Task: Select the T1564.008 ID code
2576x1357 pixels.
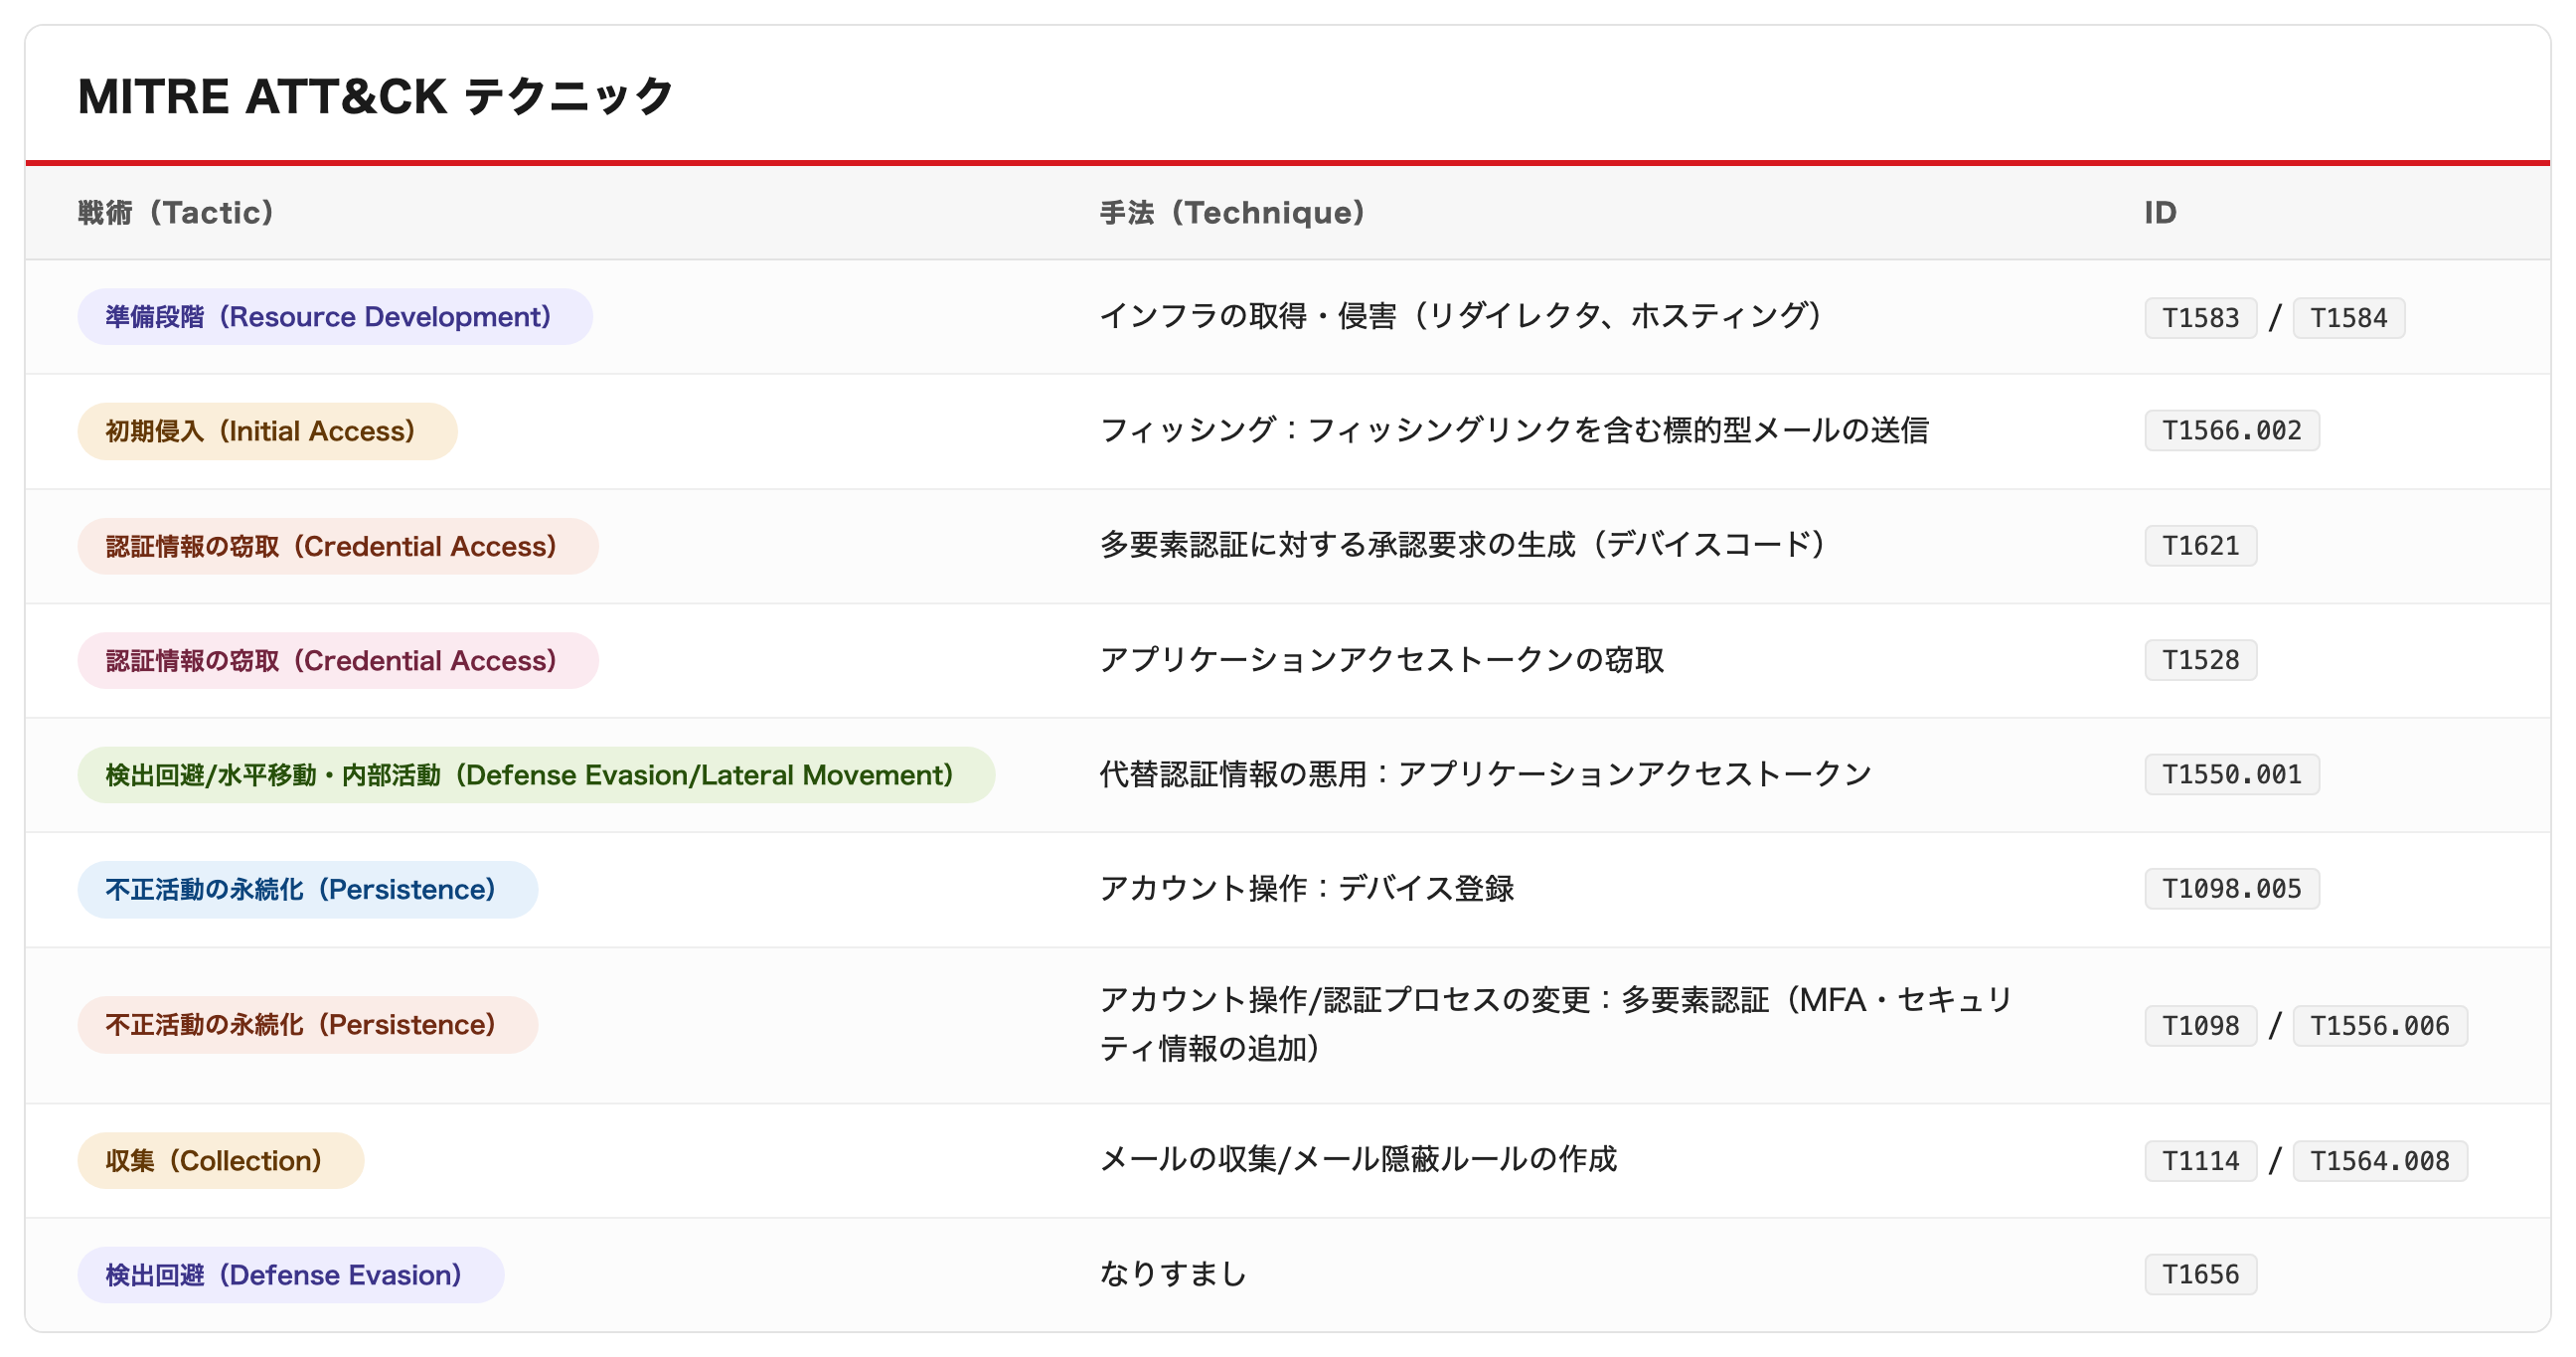Action: 2380,1161
